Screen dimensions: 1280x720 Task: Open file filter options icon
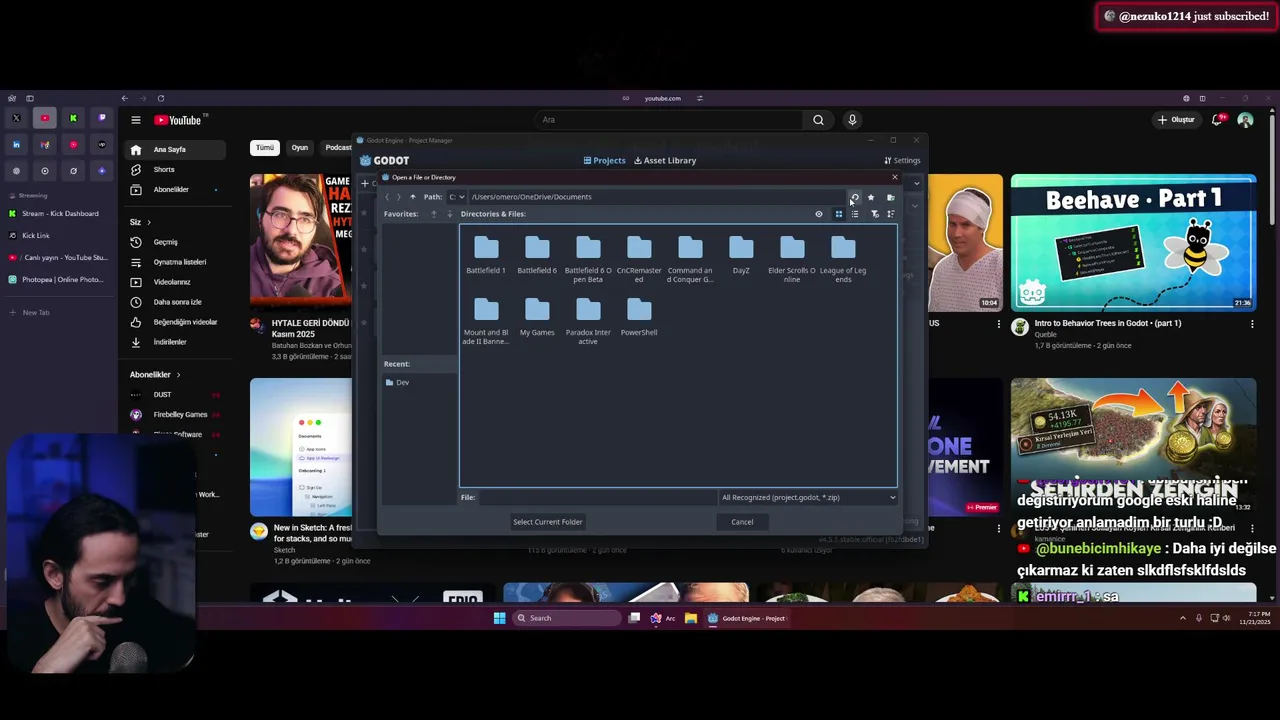click(x=875, y=214)
